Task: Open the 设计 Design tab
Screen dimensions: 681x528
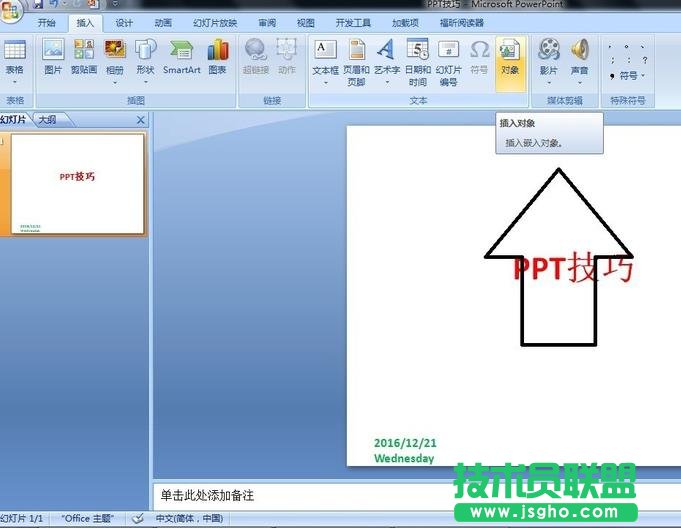Action: (x=124, y=23)
